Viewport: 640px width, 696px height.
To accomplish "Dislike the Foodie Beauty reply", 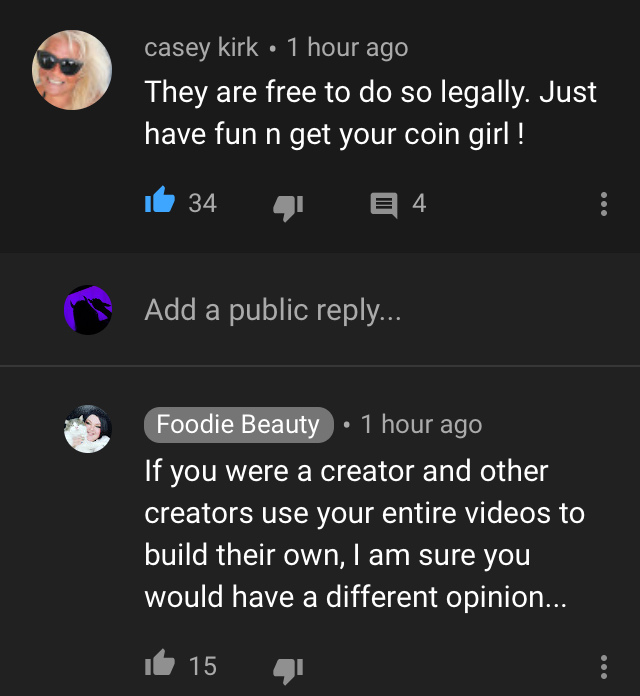I will tap(288, 671).
